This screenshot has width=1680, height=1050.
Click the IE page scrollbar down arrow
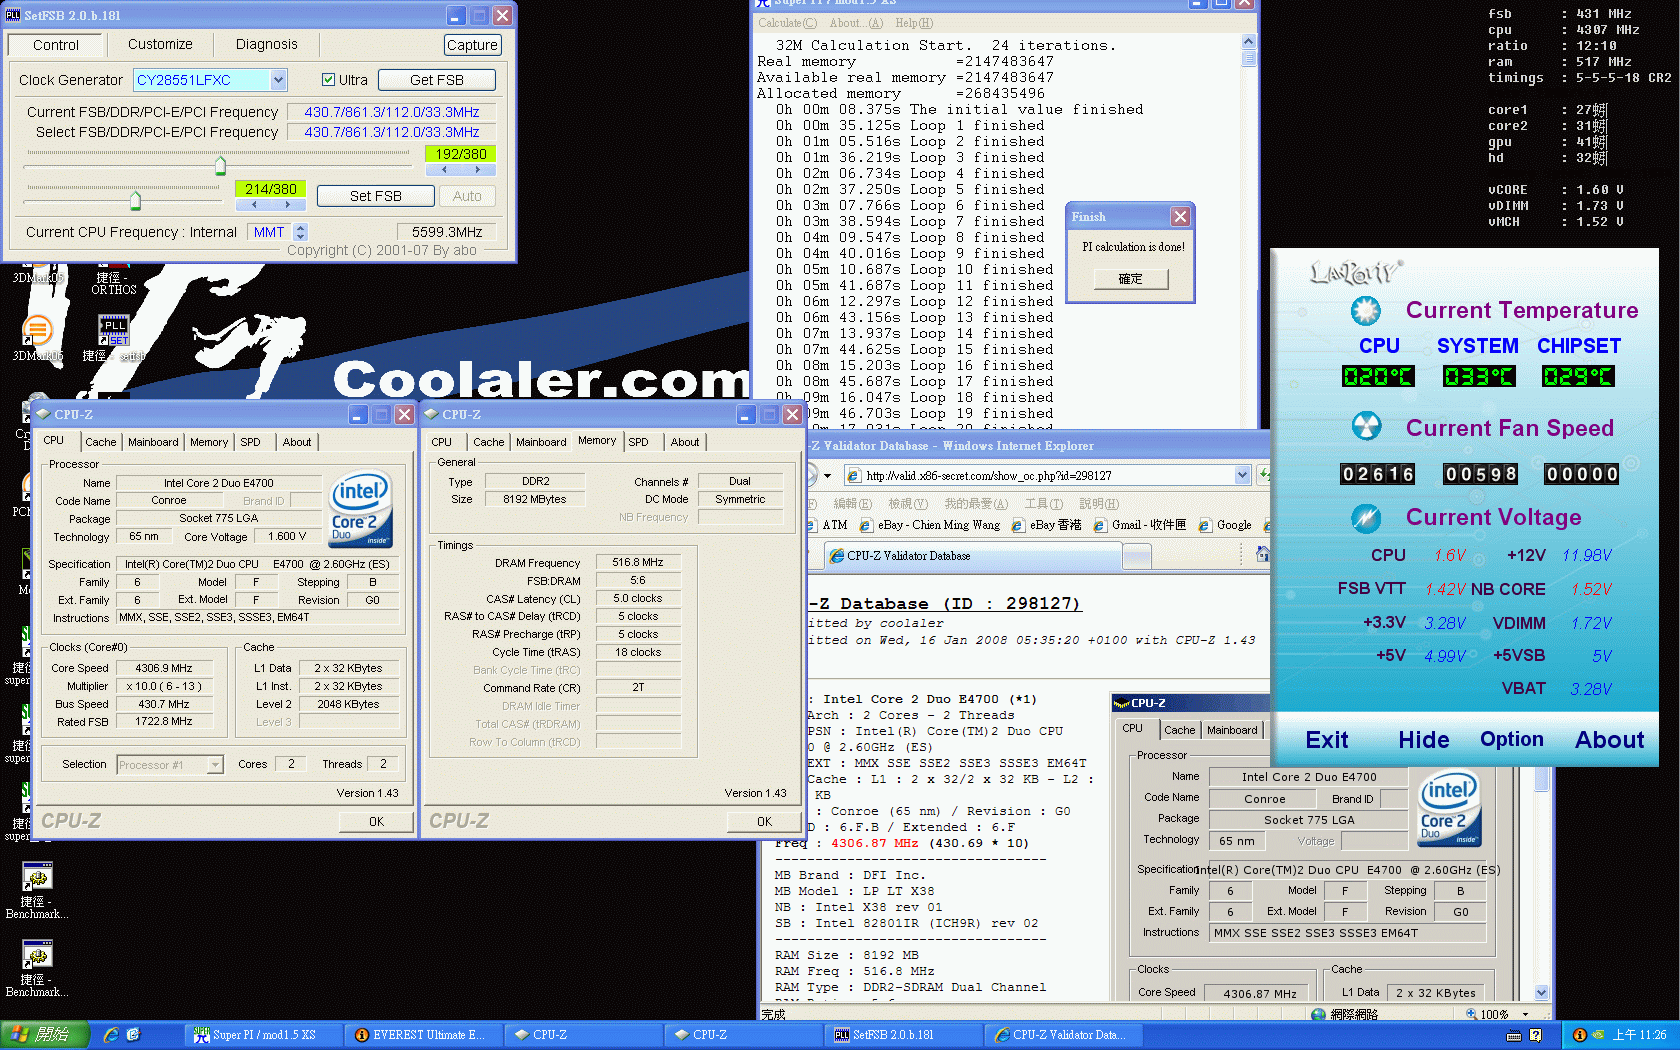click(1541, 993)
